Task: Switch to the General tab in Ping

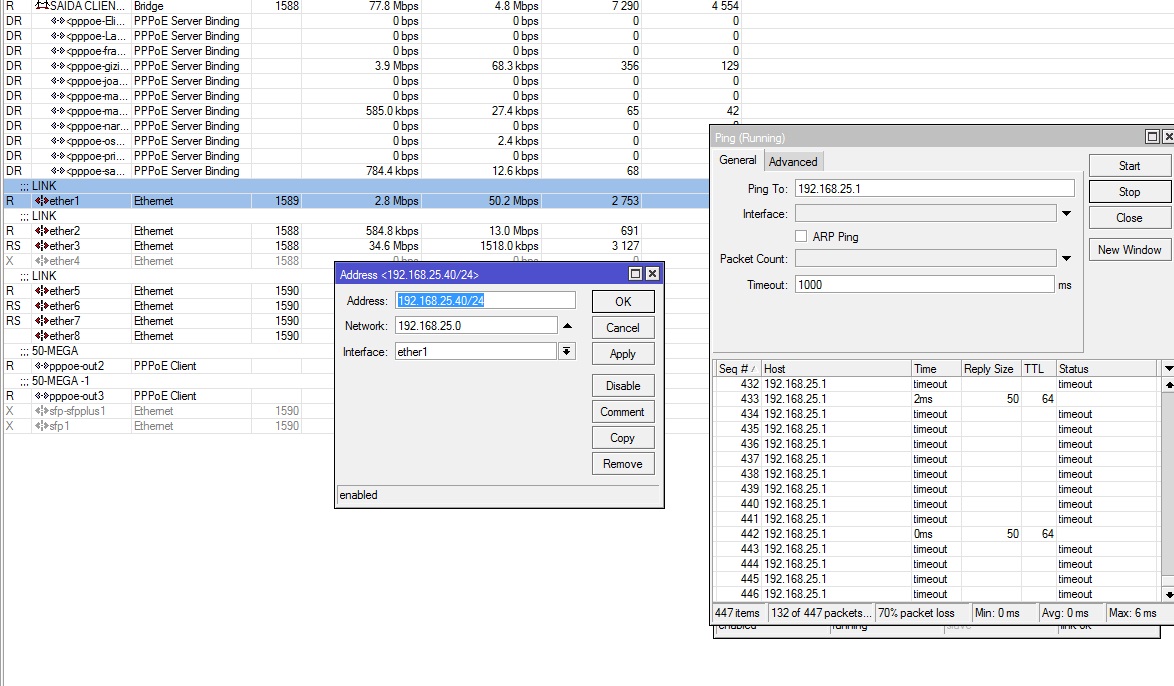Action: tap(737, 160)
